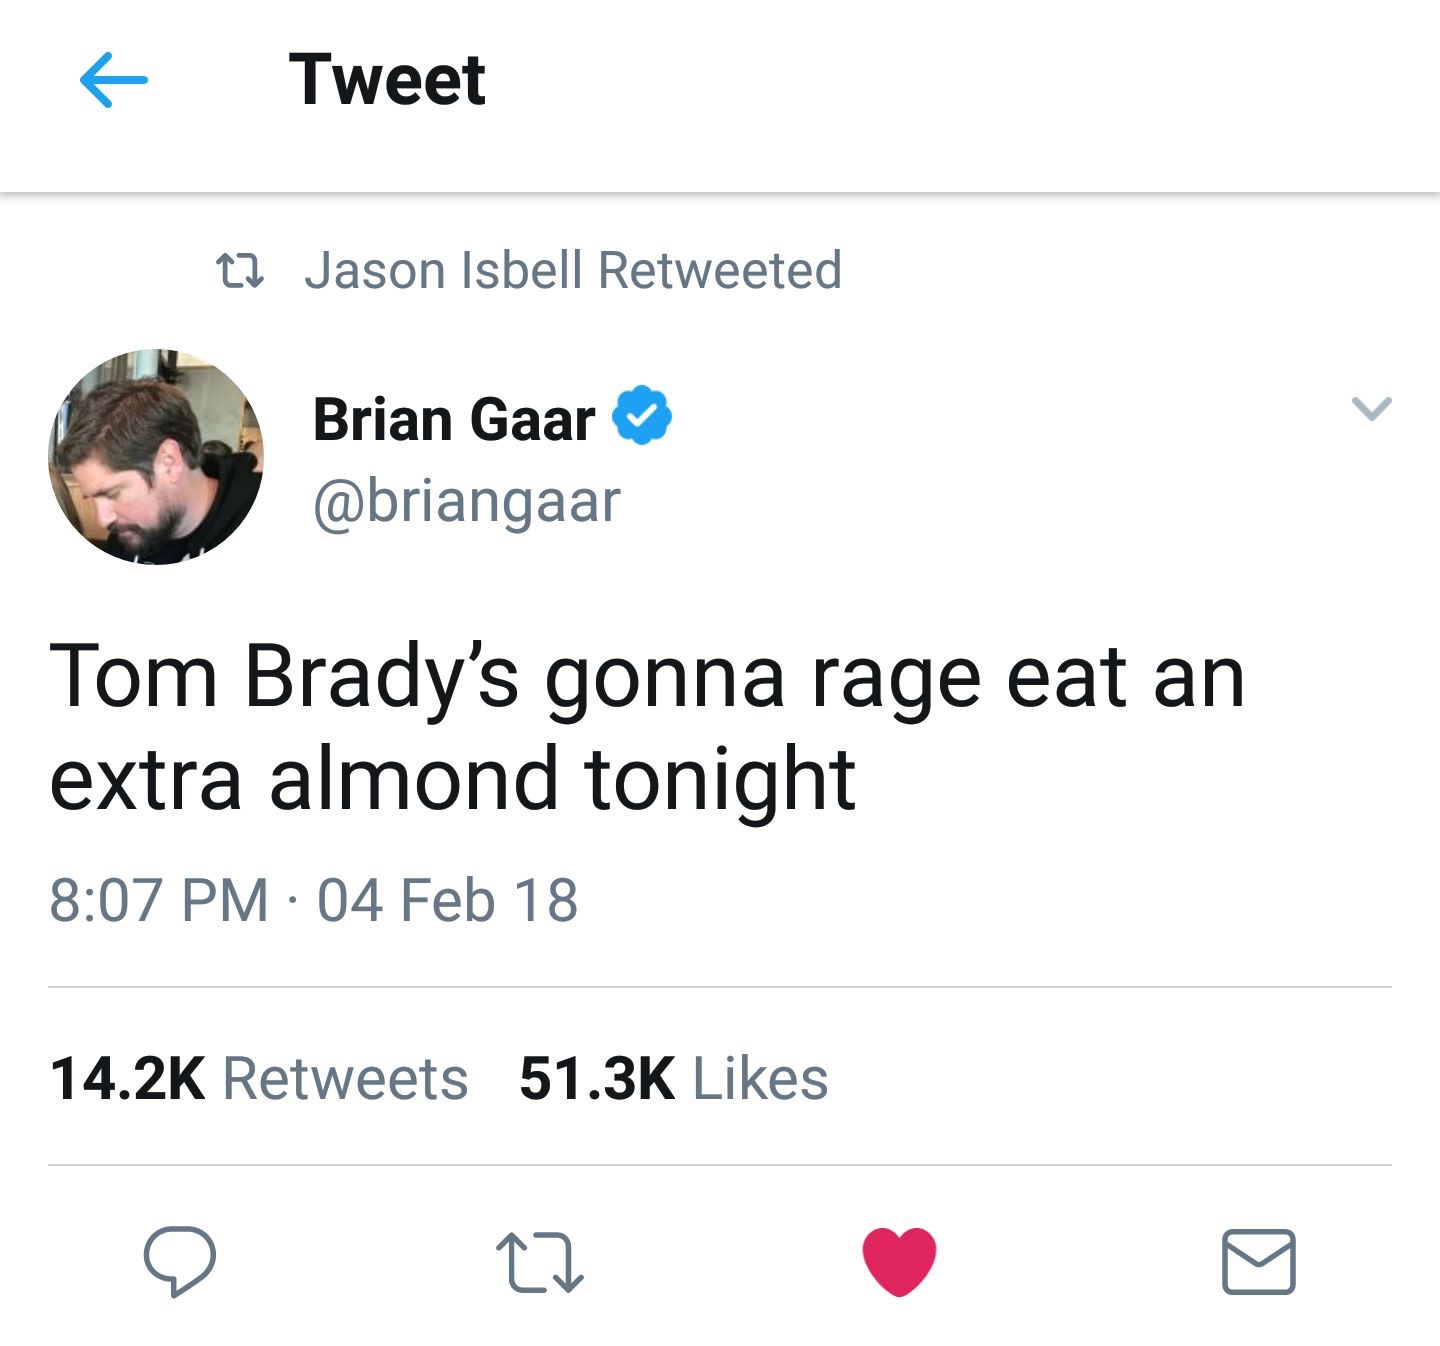Image resolution: width=1440 pixels, height=1346 pixels.
Task: View the 14.2K Retweets list
Action: tap(259, 1078)
